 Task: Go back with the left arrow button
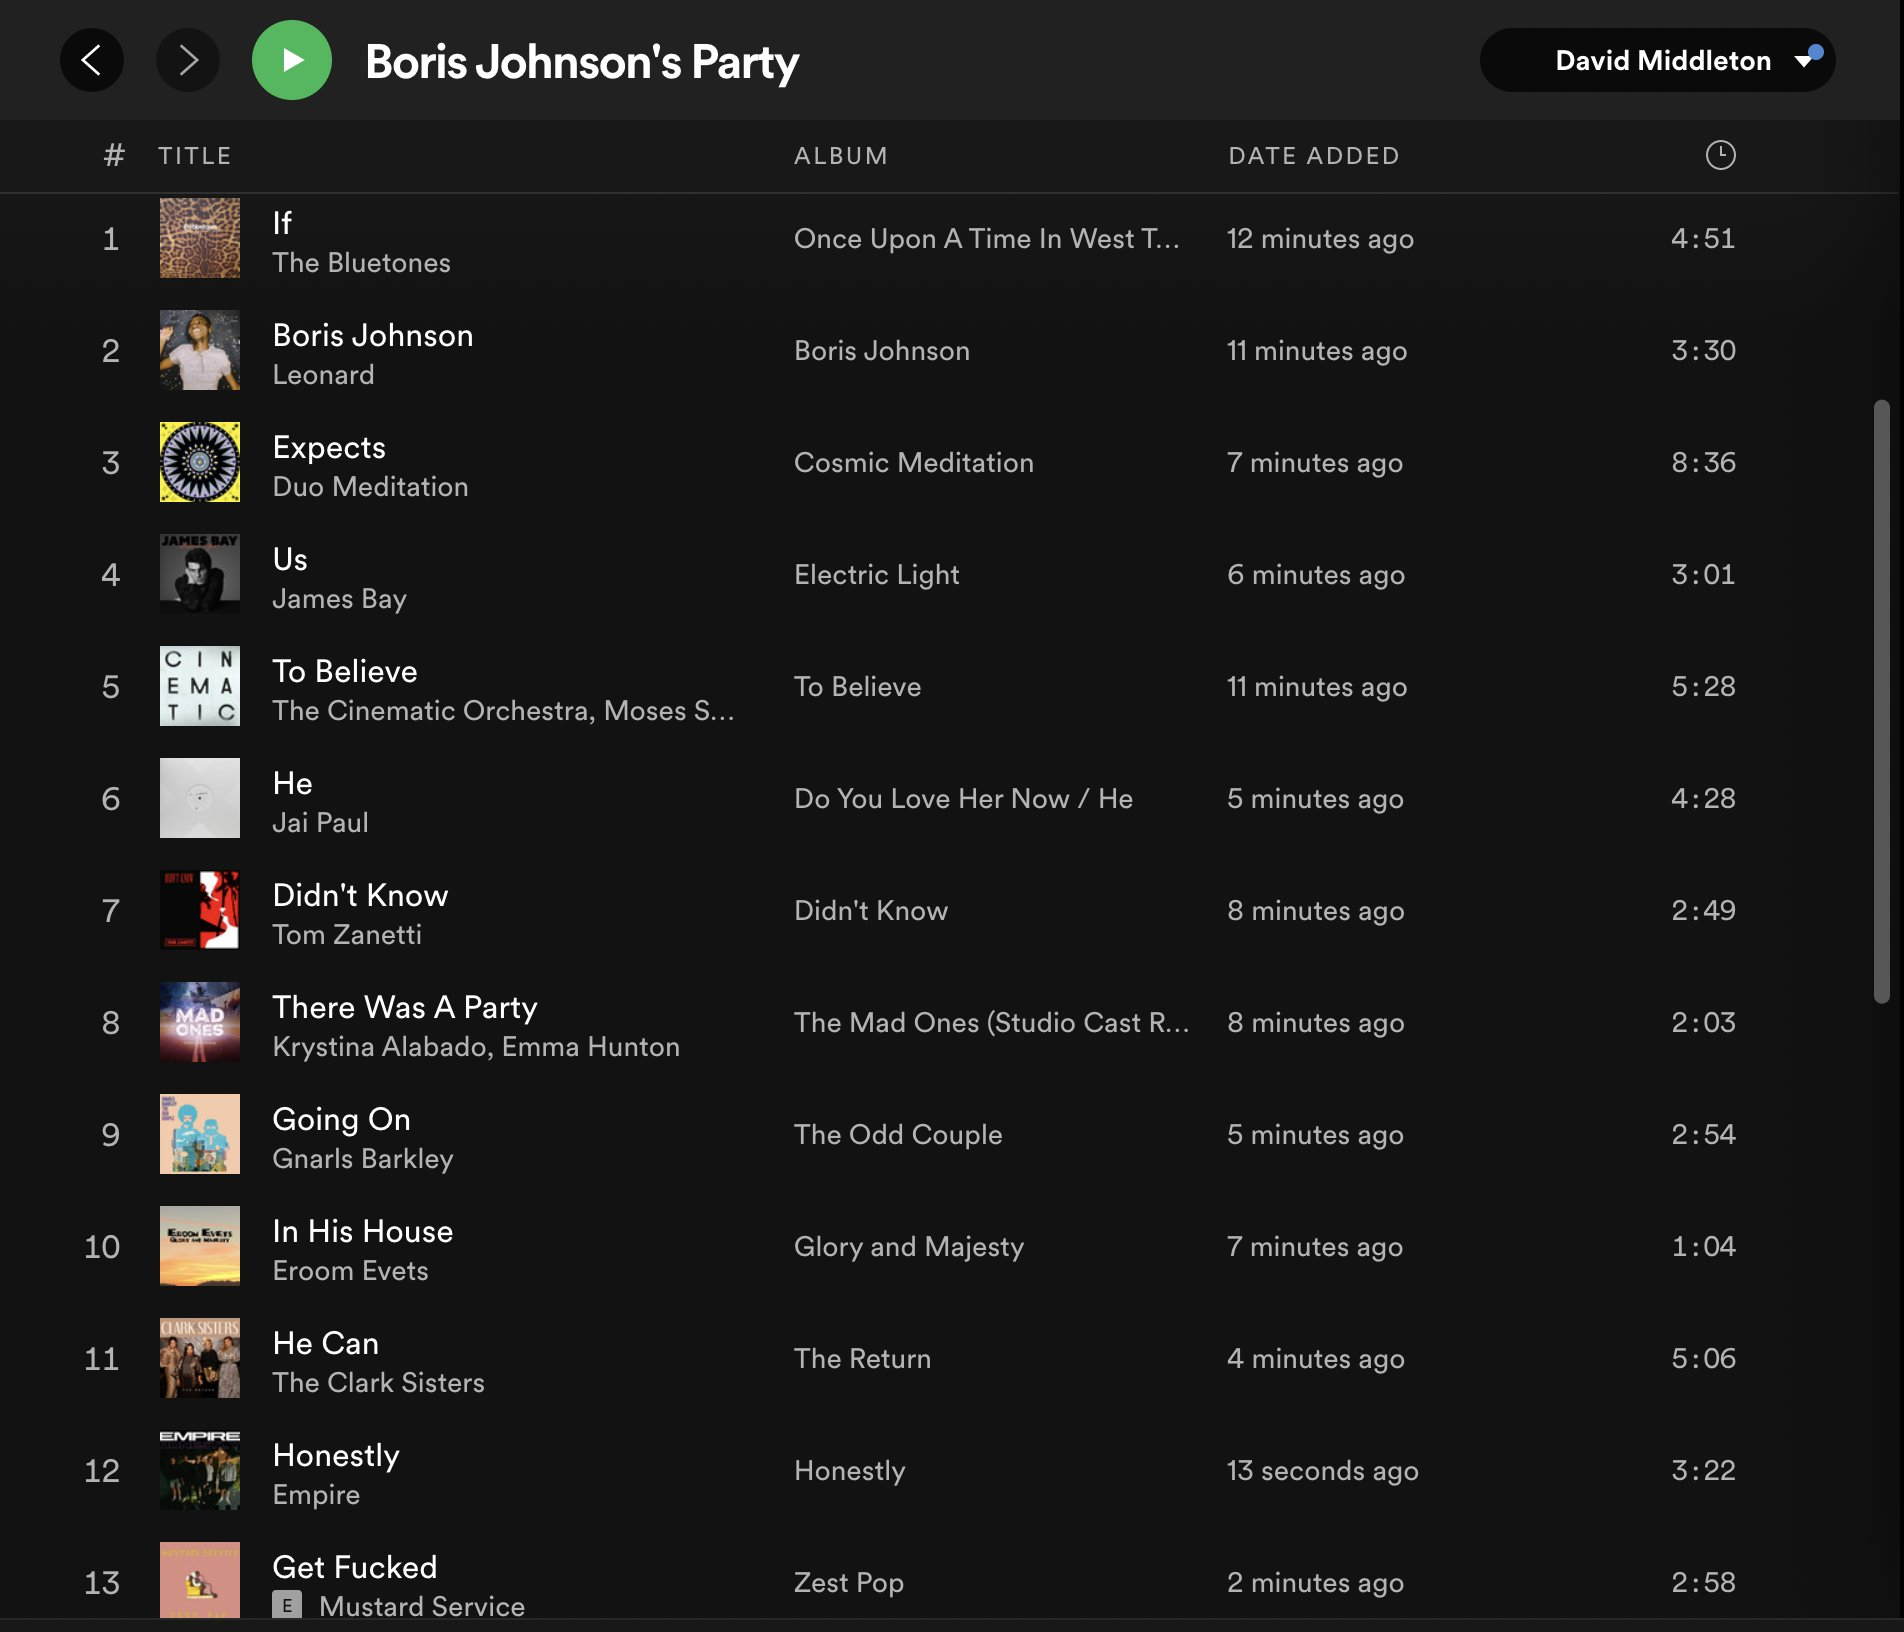coord(92,61)
